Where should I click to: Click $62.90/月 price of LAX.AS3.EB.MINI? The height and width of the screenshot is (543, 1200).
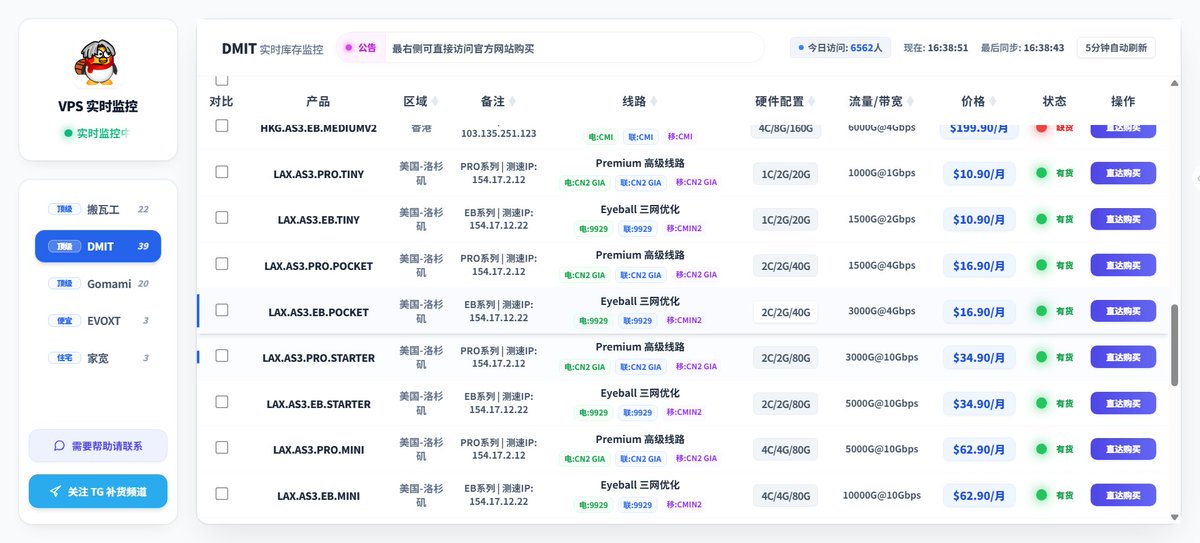coord(978,495)
